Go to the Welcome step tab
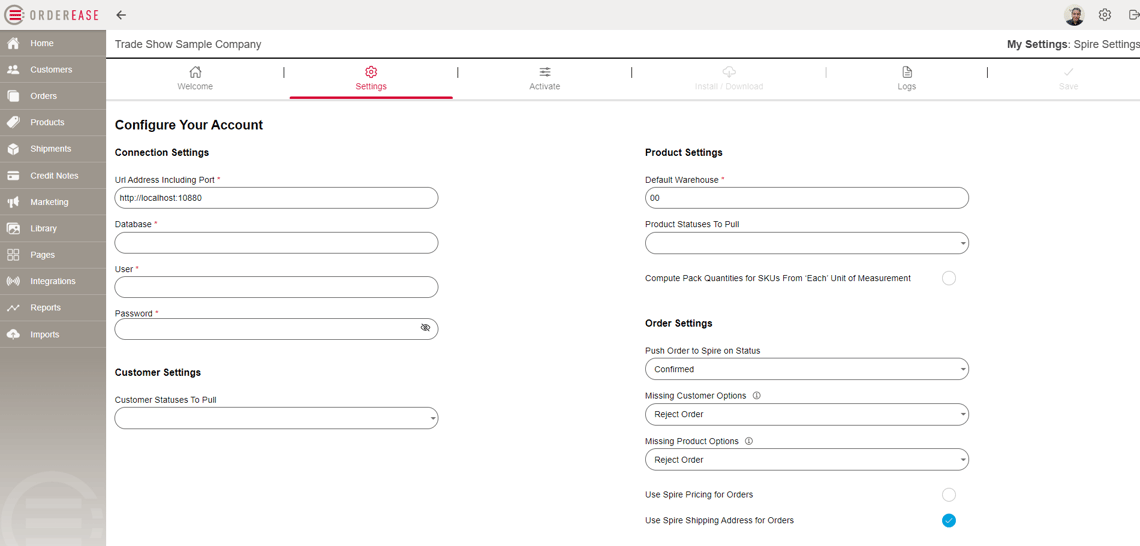Viewport: 1140px width, 546px height. [x=195, y=79]
